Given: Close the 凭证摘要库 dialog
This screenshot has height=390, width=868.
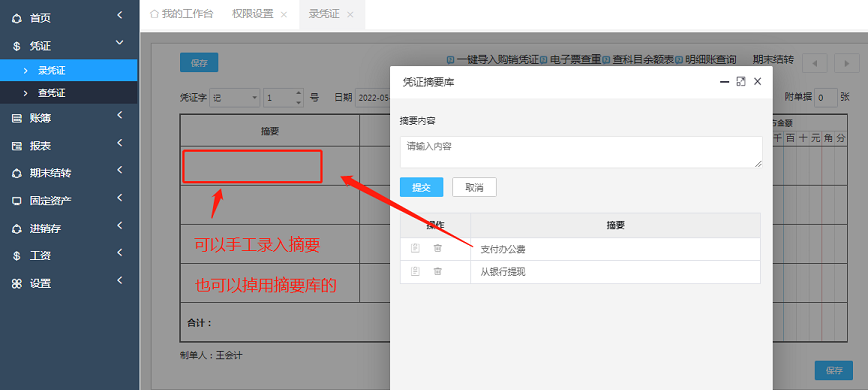Looking at the screenshot, I should coord(758,81).
